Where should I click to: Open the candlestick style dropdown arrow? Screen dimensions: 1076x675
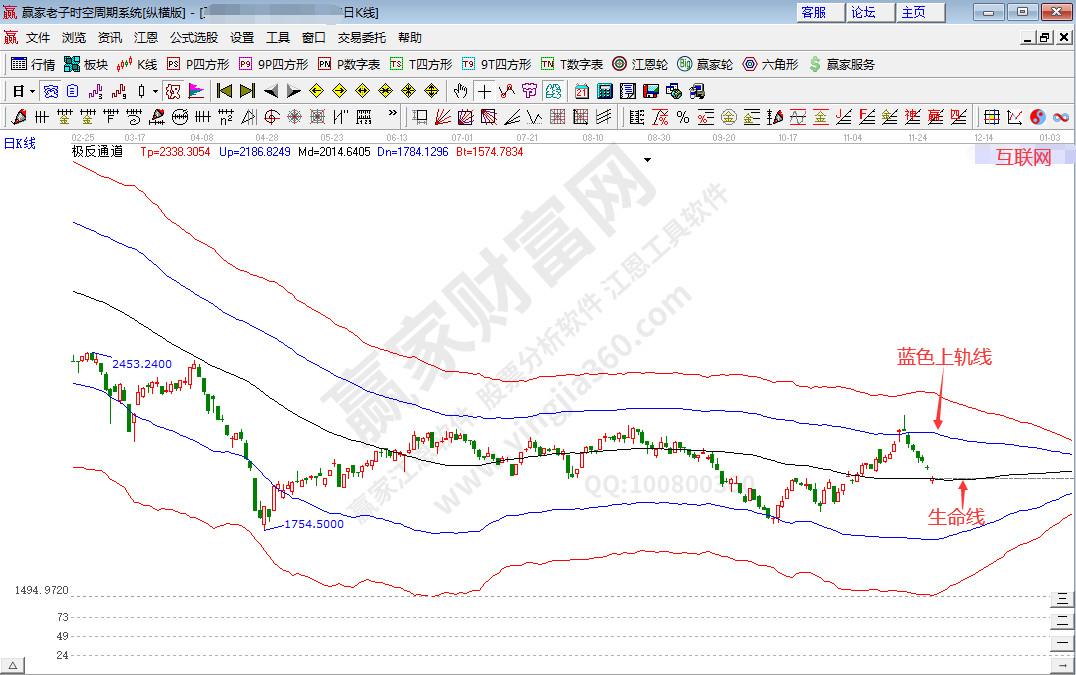pyautogui.click(x=155, y=91)
